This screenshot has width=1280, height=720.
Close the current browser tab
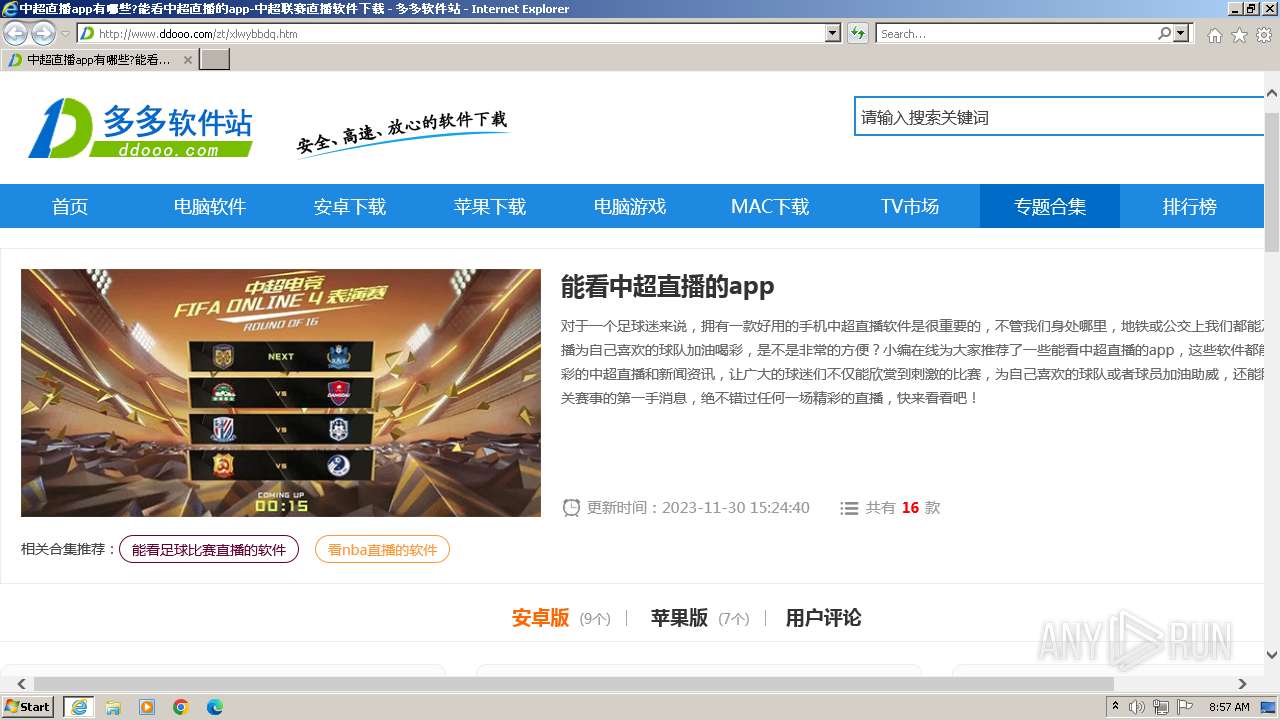pos(187,60)
